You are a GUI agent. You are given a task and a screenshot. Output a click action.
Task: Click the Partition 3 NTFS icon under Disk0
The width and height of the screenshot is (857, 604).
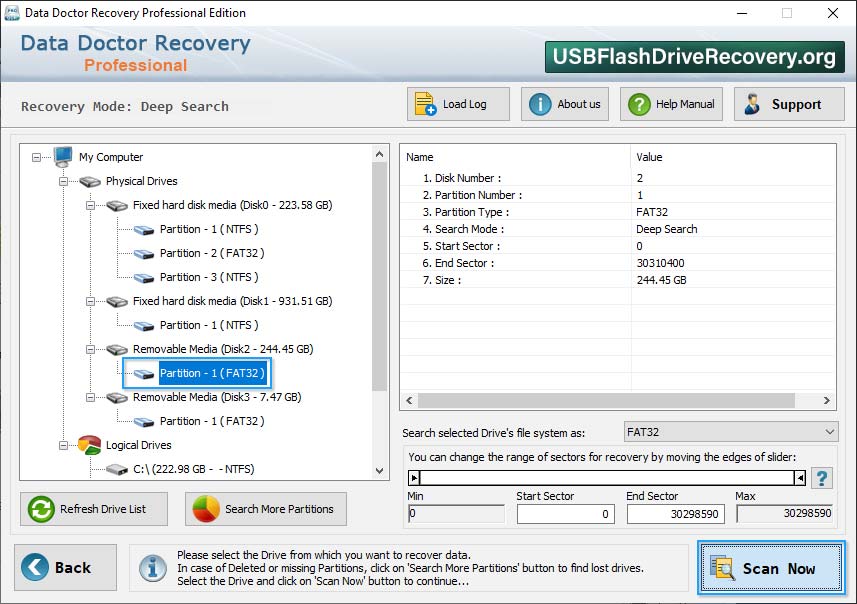coord(144,278)
